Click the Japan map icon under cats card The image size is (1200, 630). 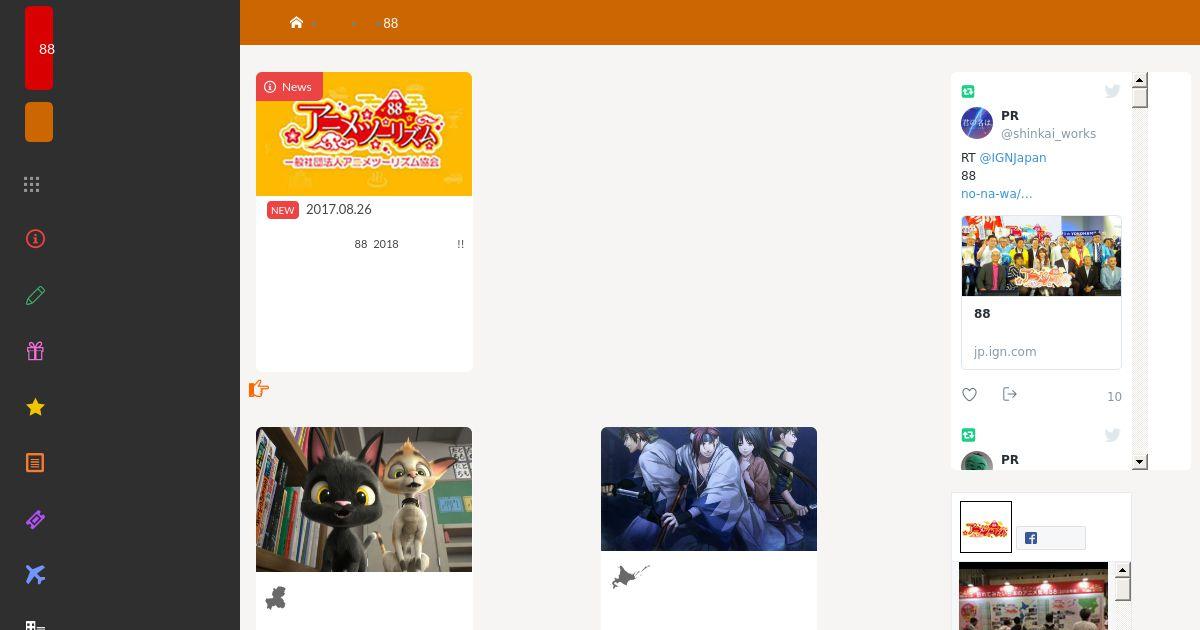tap(276, 598)
